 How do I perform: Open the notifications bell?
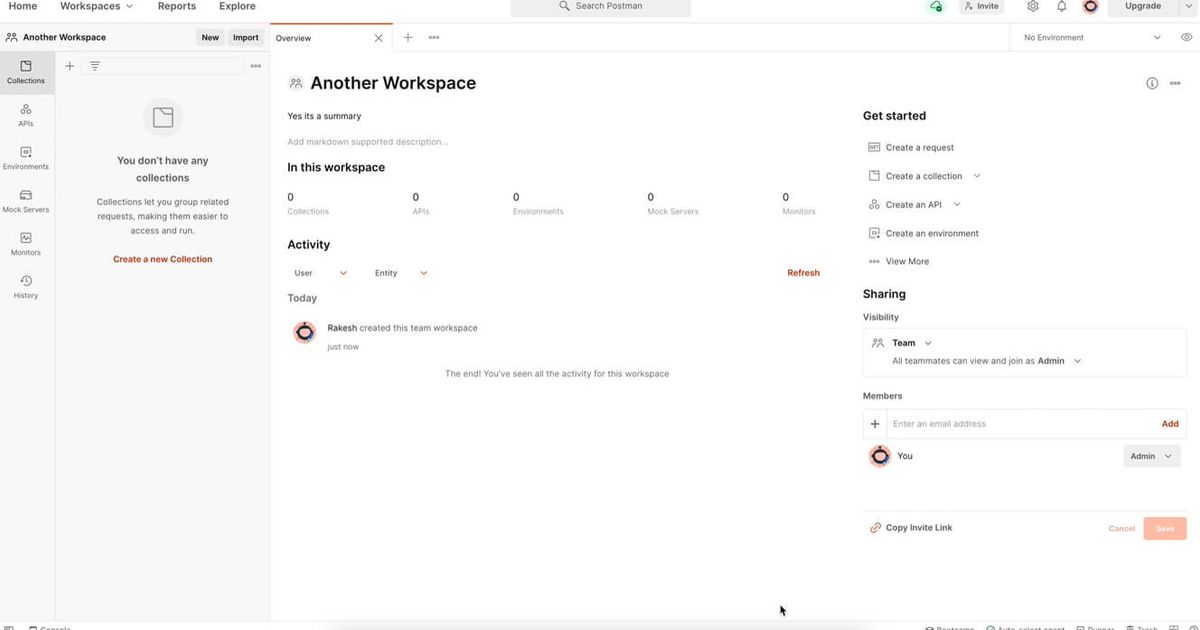coord(1062,6)
